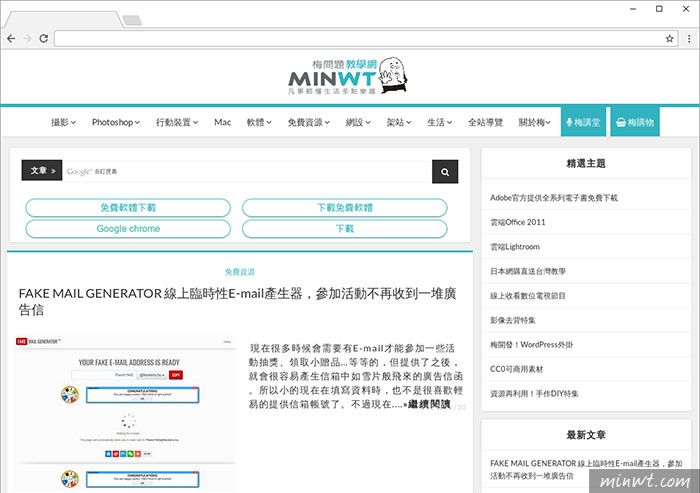Click the MINWT site logo
The height and width of the screenshot is (493, 700).
point(347,75)
